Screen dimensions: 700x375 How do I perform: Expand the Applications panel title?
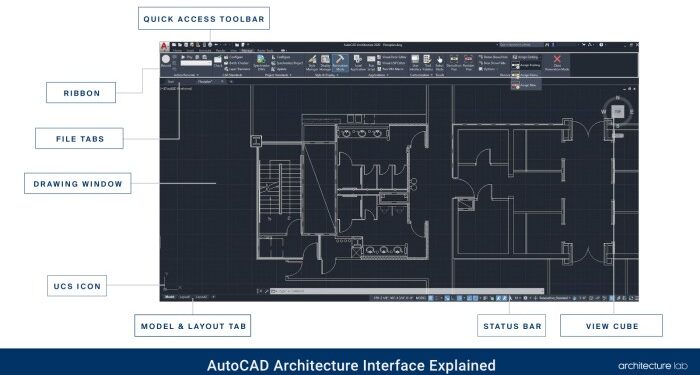point(378,75)
